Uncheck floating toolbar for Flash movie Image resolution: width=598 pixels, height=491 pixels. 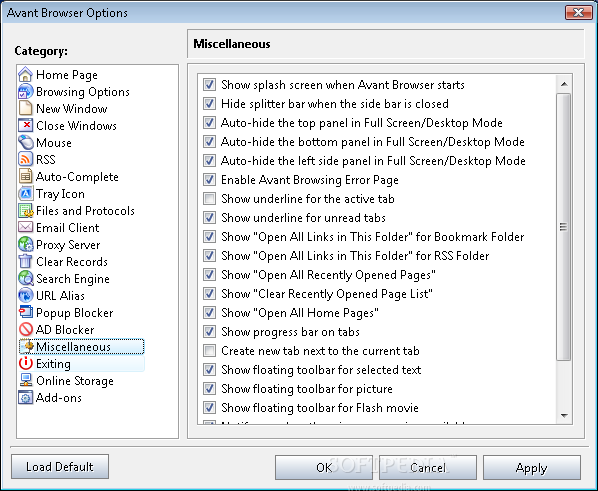[x=209, y=407]
